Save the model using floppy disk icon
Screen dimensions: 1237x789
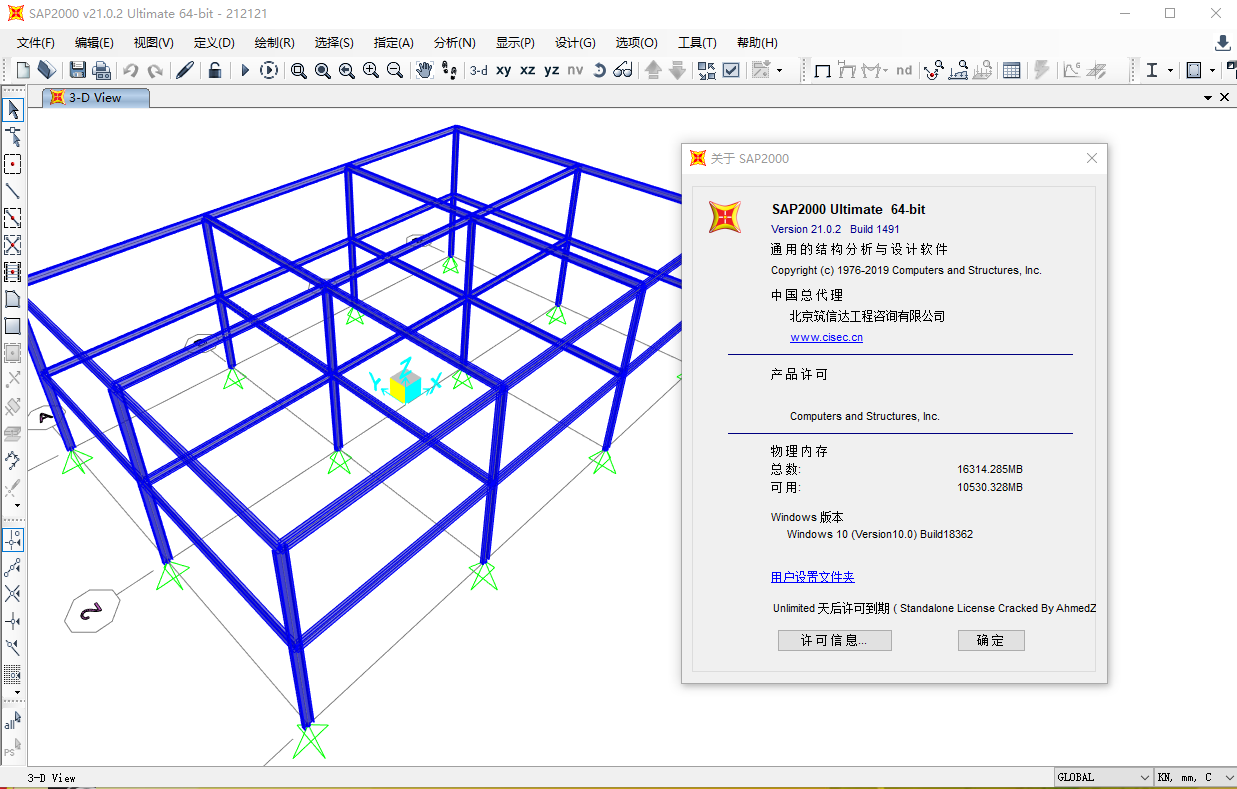coord(77,70)
